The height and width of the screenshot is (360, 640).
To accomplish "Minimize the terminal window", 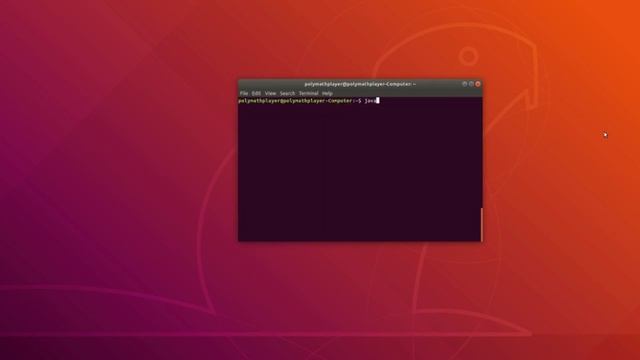I will 464,84.
